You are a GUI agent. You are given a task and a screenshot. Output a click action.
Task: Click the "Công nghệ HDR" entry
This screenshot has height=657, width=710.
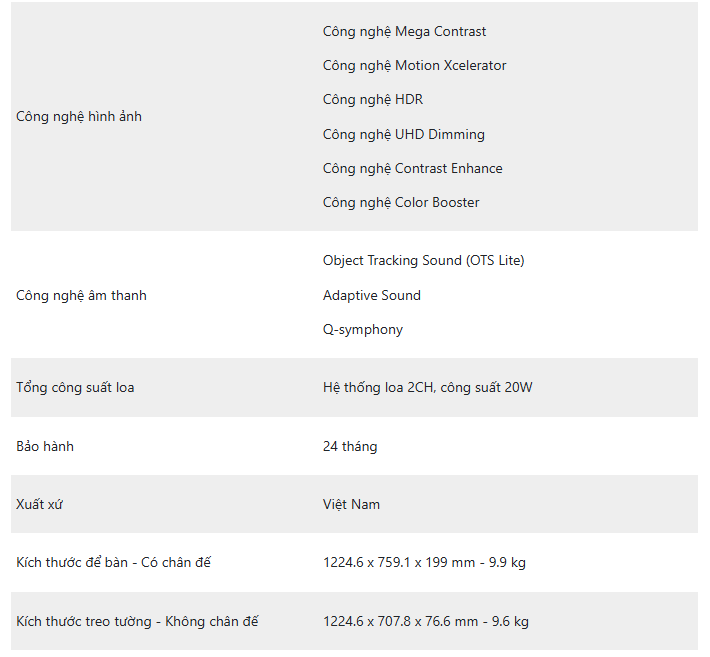[372, 100]
